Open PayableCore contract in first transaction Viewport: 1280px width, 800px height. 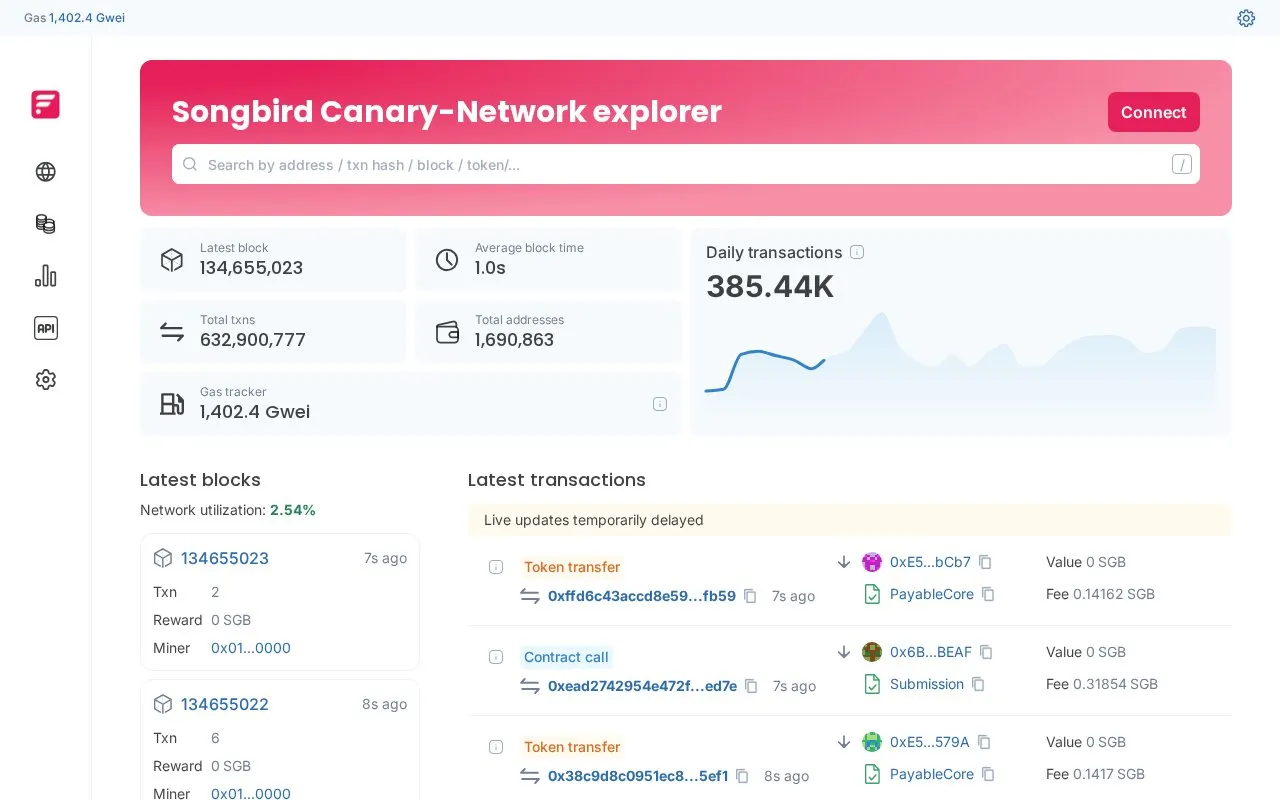(932, 594)
